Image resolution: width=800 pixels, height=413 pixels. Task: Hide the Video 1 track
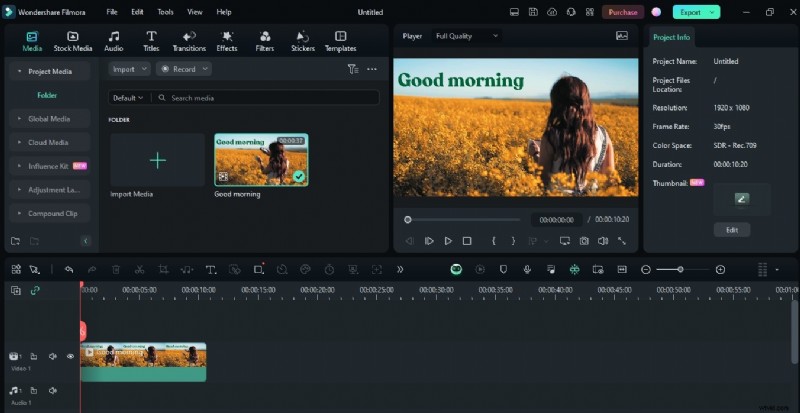(x=70, y=356)
